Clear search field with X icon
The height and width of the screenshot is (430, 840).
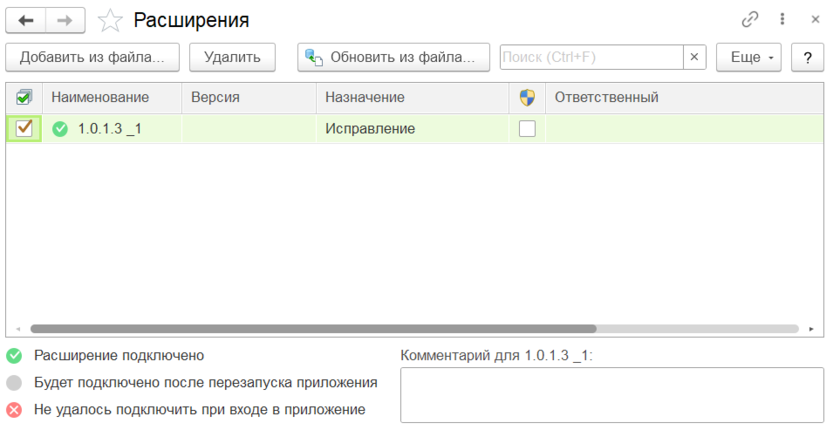click(x=695, y=57)
